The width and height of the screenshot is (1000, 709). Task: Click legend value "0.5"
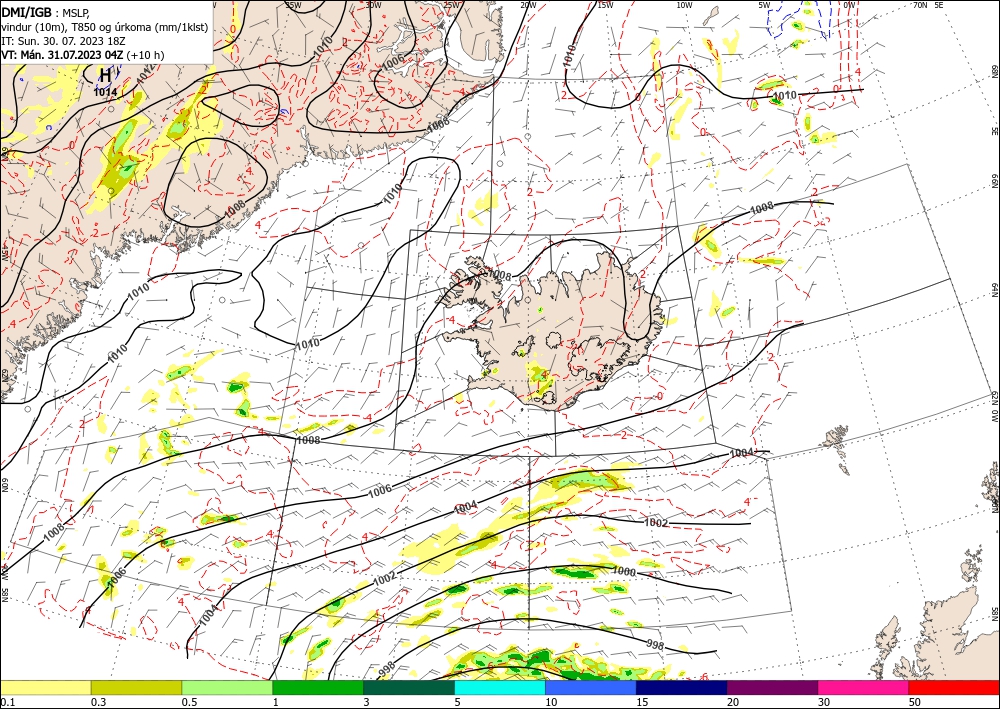coord(189,702)
